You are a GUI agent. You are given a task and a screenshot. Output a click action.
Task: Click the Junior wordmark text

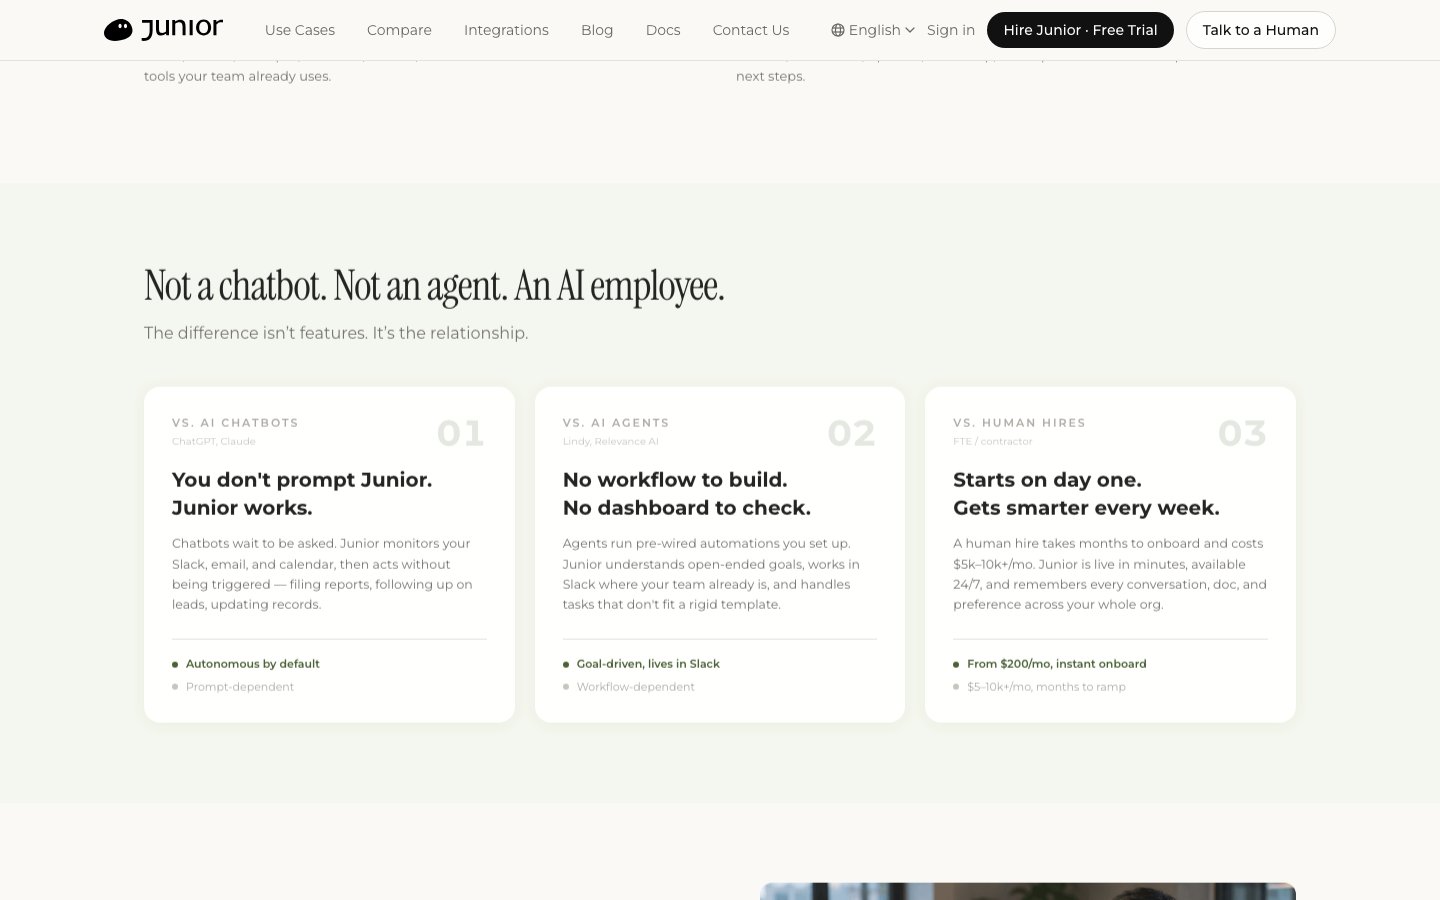(x=182, y=28)
